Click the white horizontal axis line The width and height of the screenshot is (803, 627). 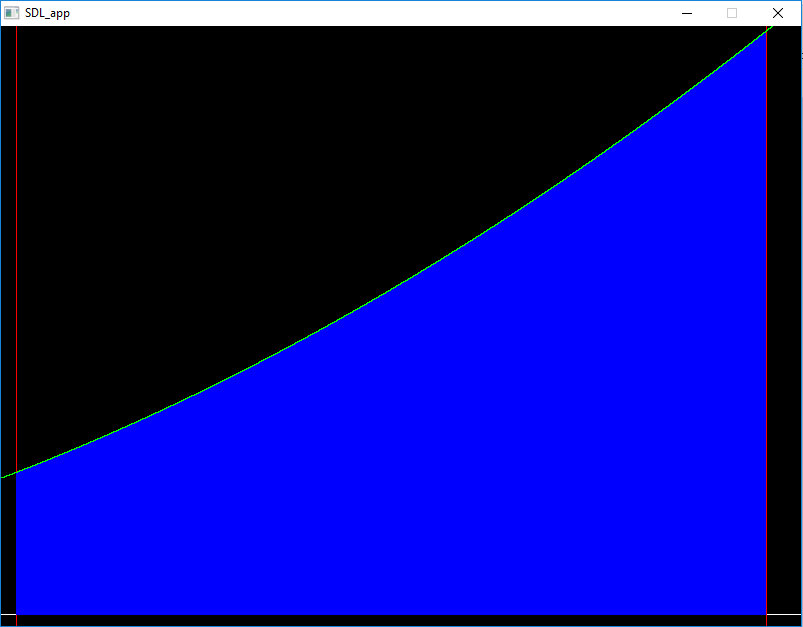point(400,614)
